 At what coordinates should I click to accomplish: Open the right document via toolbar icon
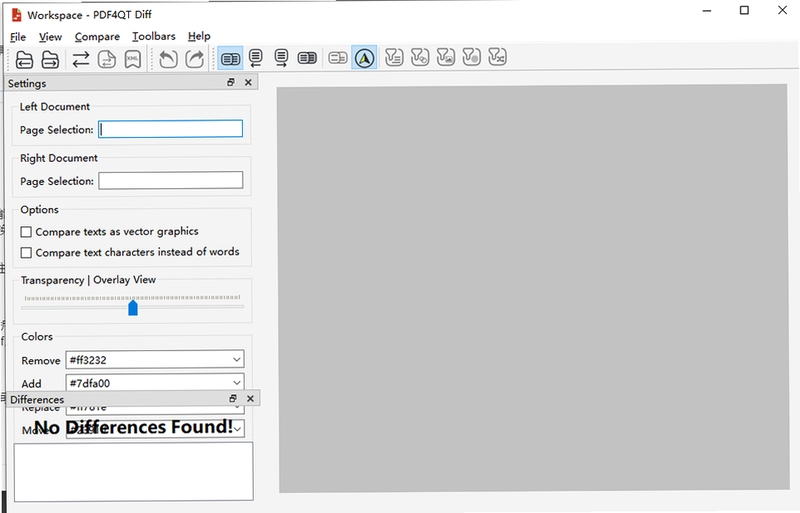coord(50,59)
